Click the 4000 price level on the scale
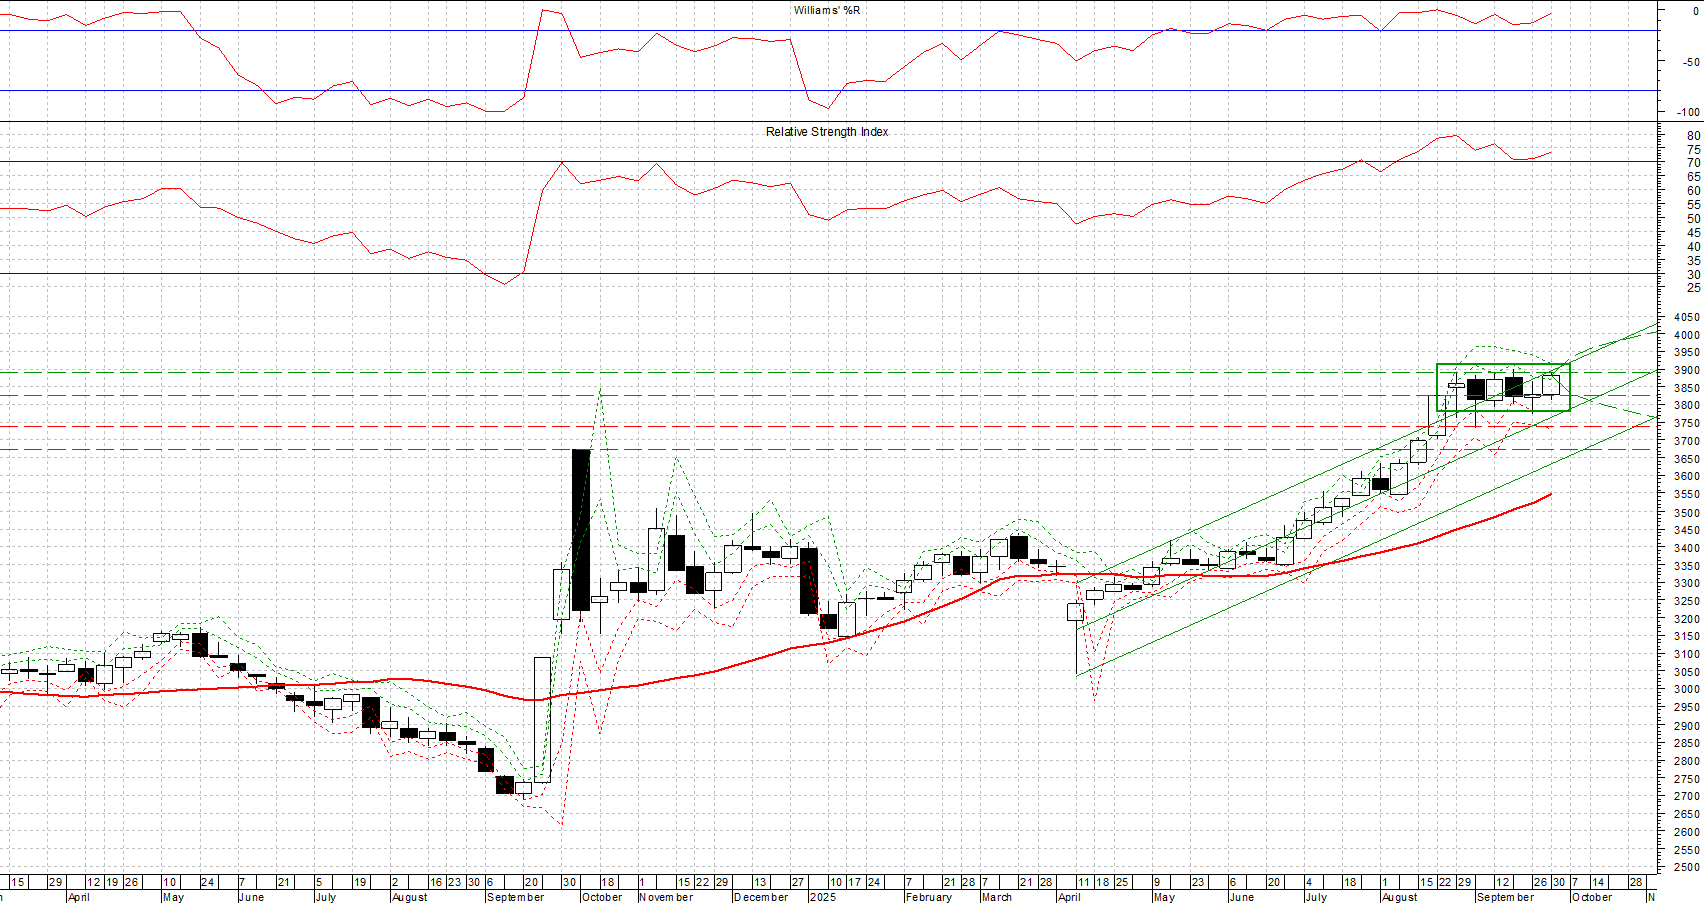This screenshot has width=1704, height=903. tap(1686, 335)
